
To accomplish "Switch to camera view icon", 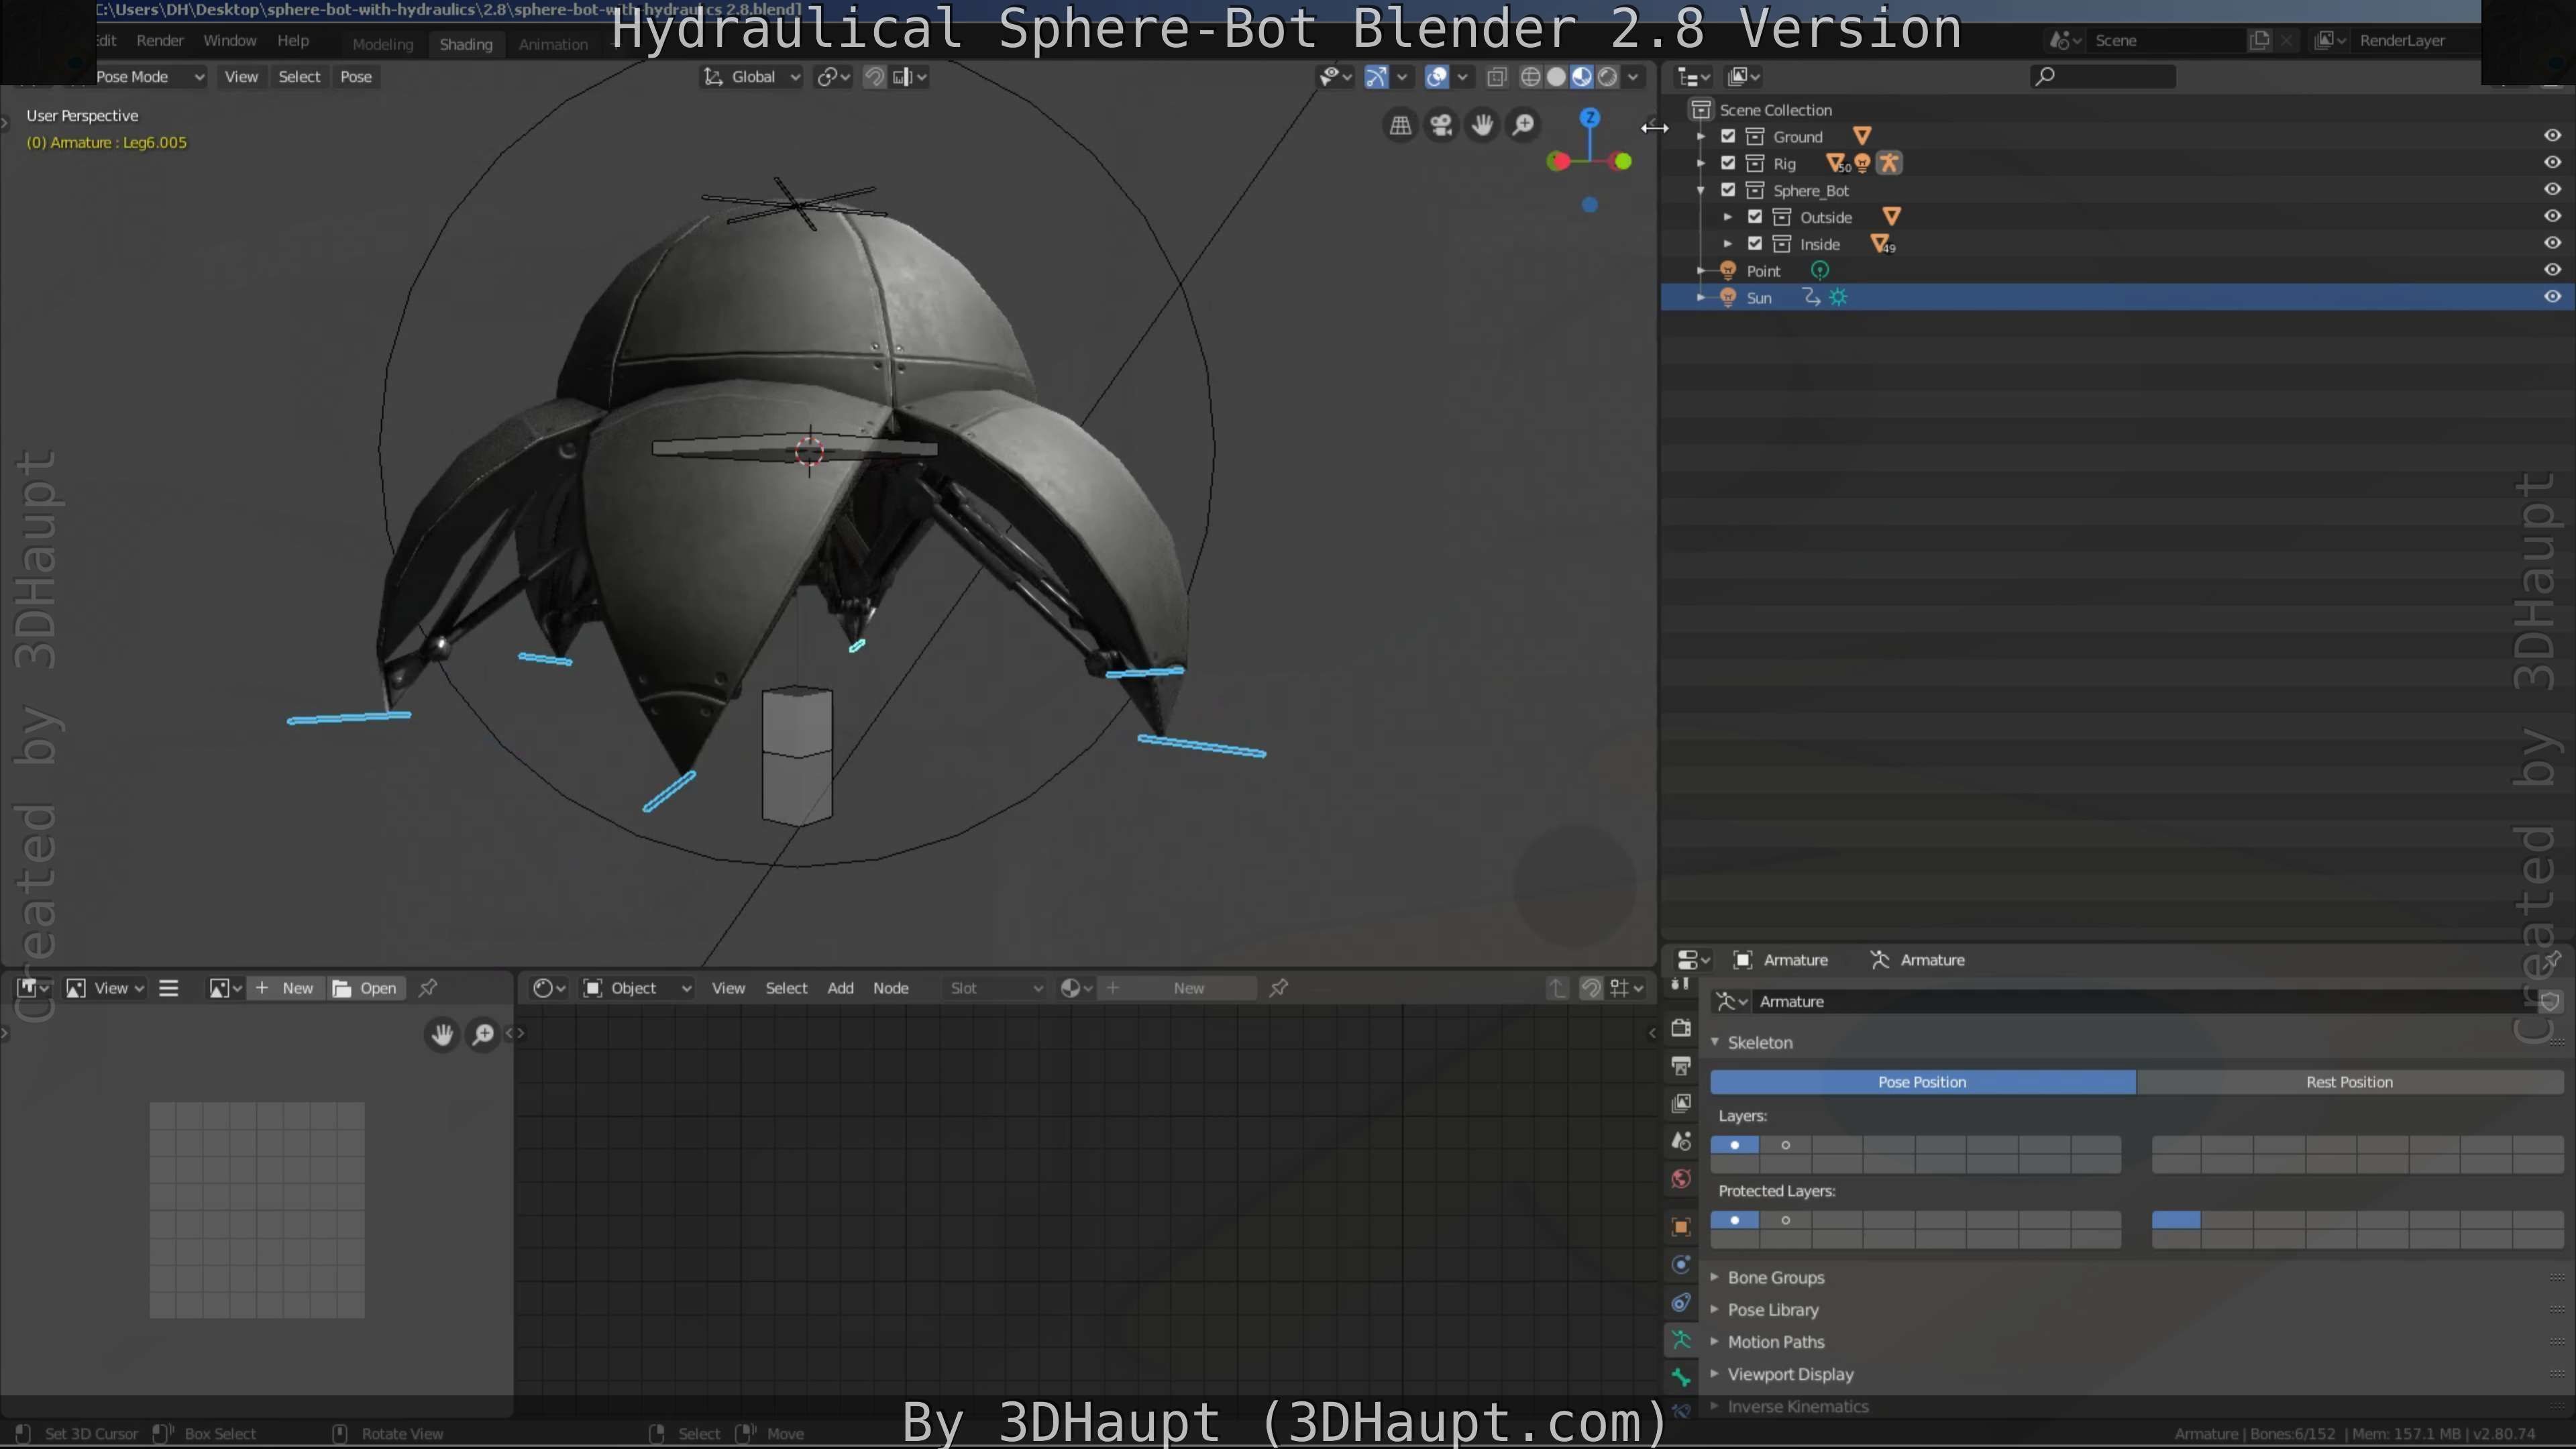I will [1441, 125].
